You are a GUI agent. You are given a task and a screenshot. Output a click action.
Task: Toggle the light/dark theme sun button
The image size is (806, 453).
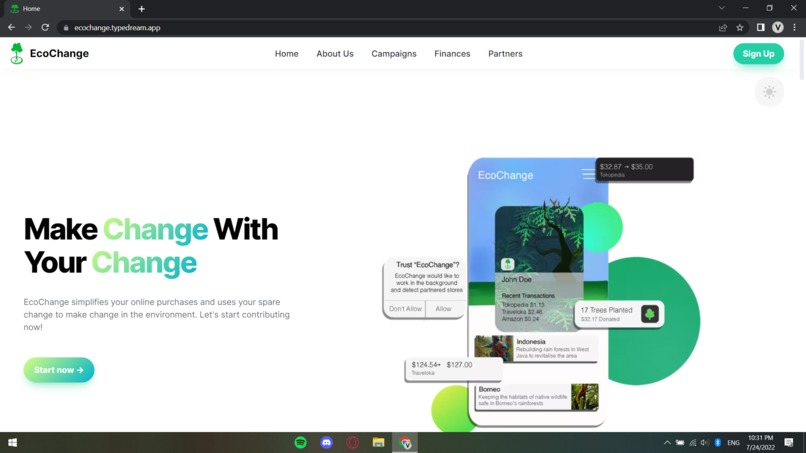(769, 92)
